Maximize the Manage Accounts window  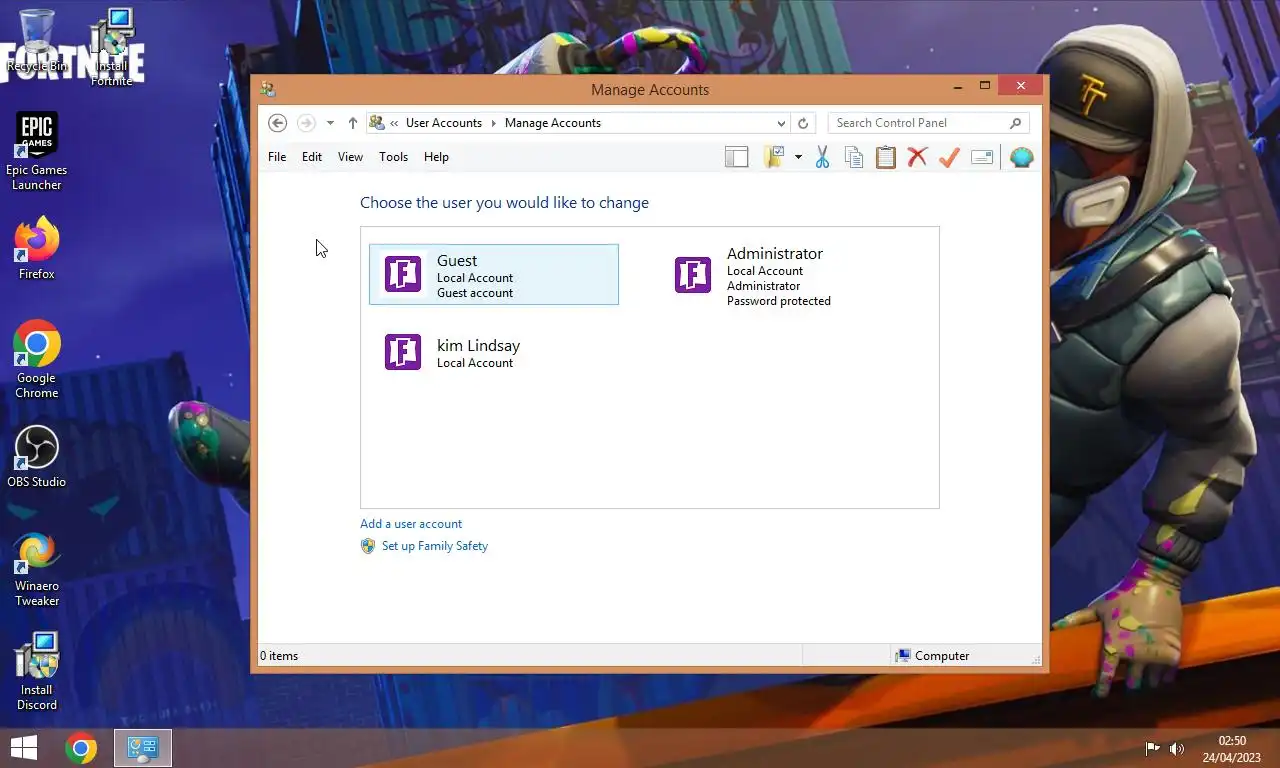pyautogui.click(x=984, y=87)
